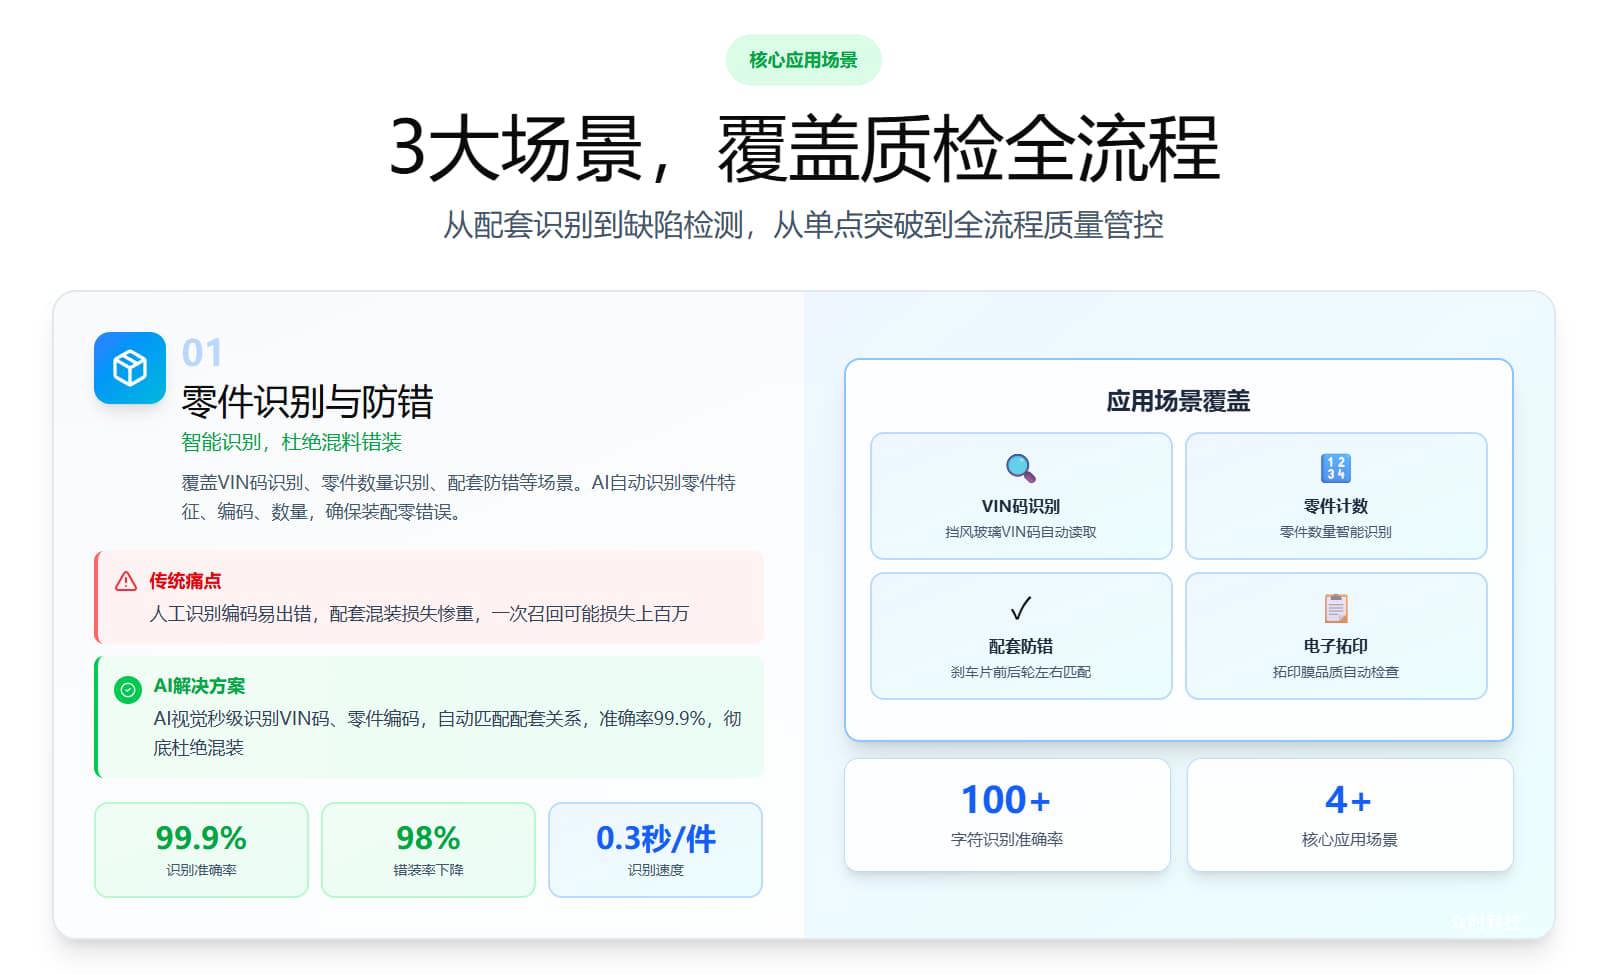
Task: Click the 4+ 核心应用场景 card
Action: [1349, 815]
